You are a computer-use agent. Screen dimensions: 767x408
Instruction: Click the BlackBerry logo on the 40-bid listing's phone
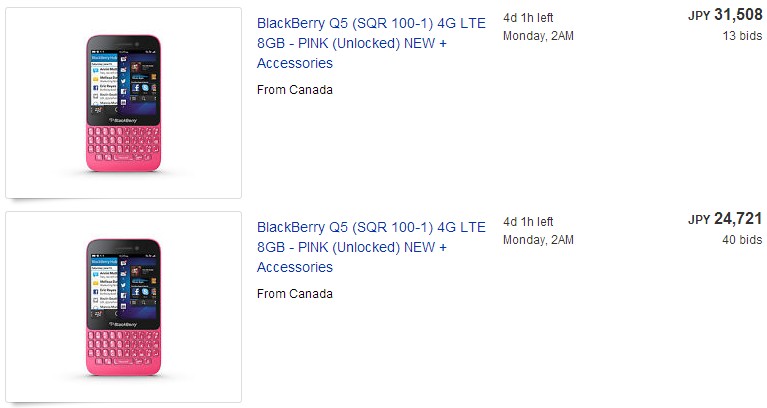coord(123,321)
